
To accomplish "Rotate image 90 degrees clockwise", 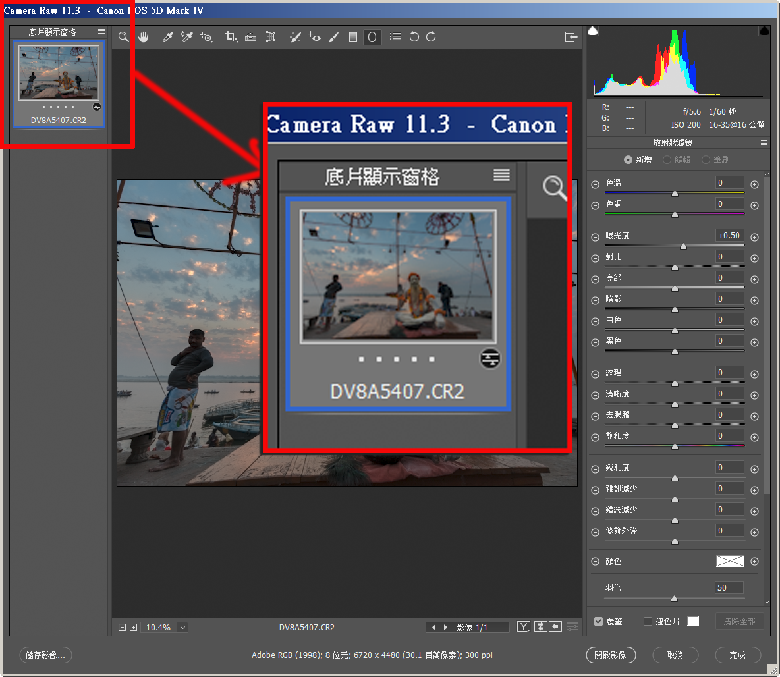I will pyautogui.click(x=431, y=37).
